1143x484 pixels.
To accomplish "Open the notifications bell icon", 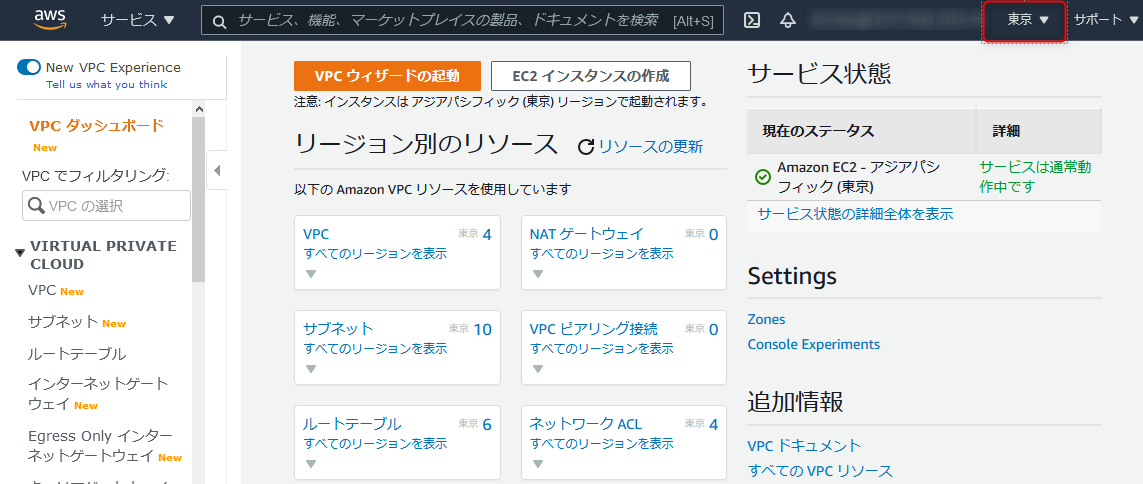I will 787,20.
